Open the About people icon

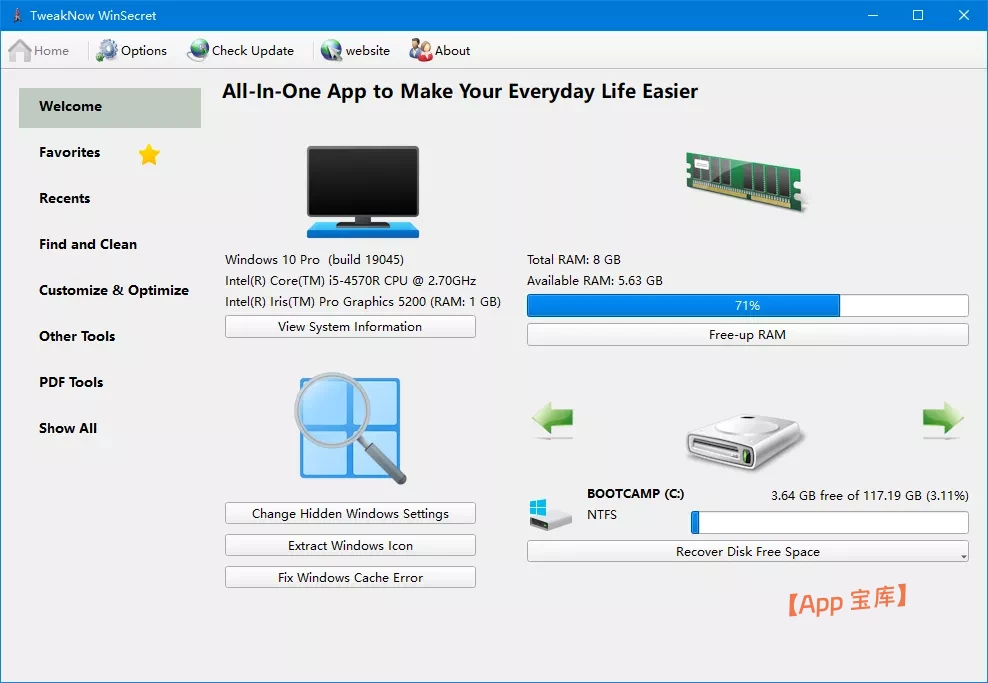(420, 51)
